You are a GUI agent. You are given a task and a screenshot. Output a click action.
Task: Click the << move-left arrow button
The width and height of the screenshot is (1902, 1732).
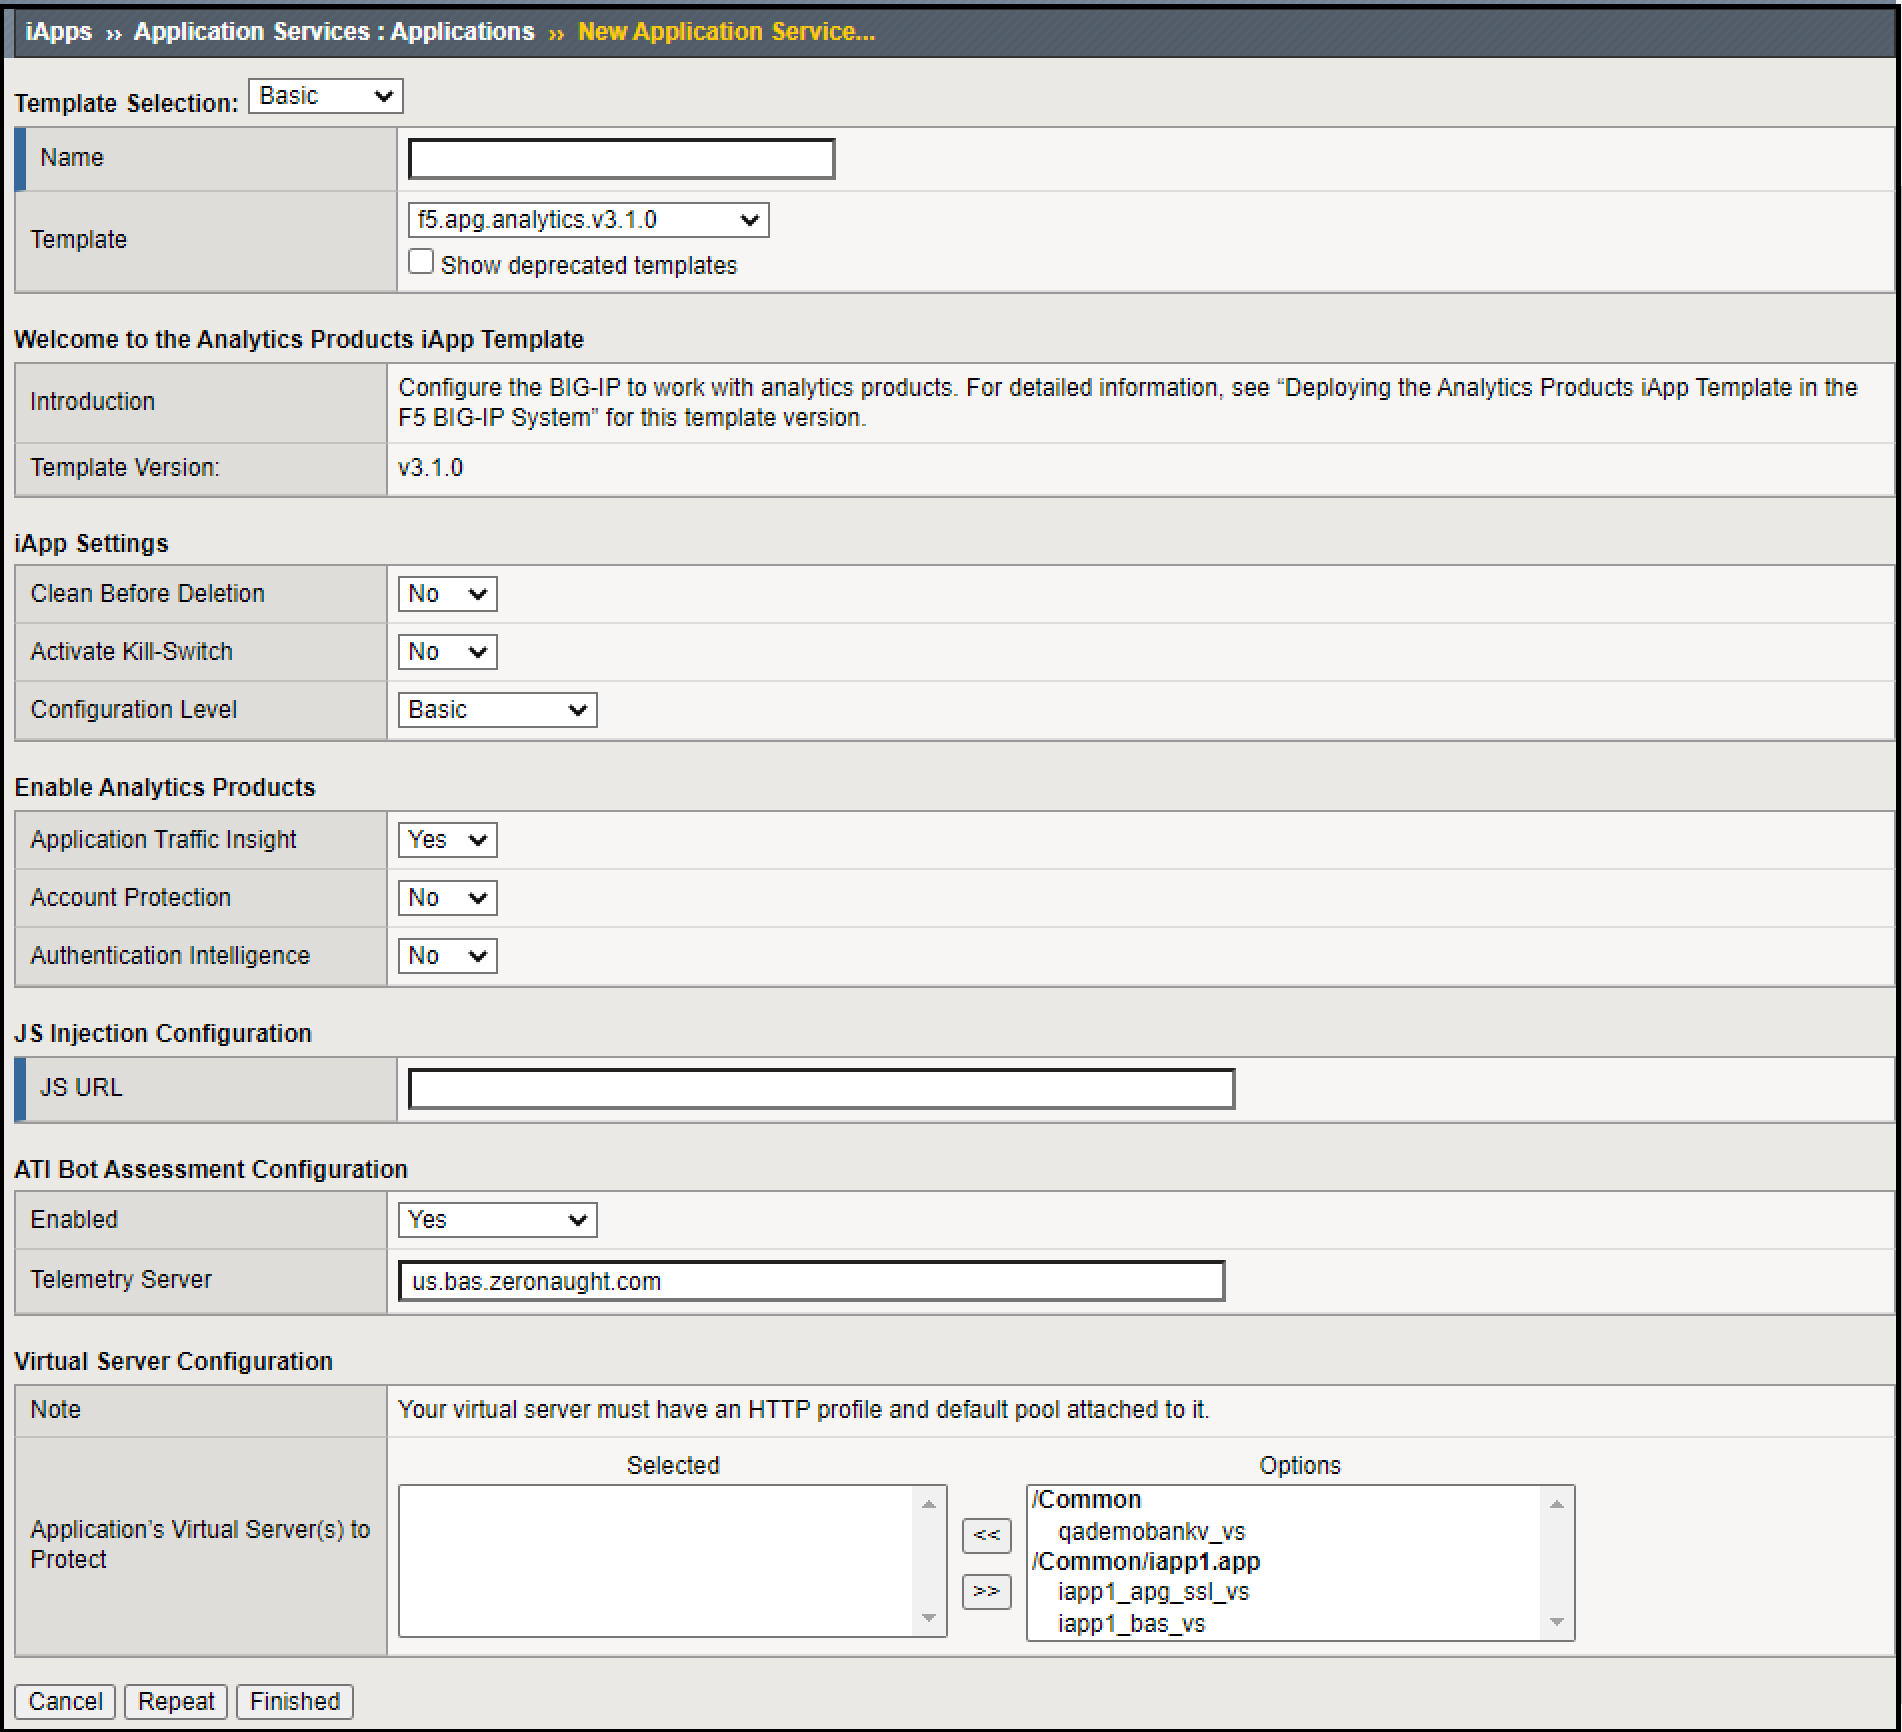click(986, 1537)
